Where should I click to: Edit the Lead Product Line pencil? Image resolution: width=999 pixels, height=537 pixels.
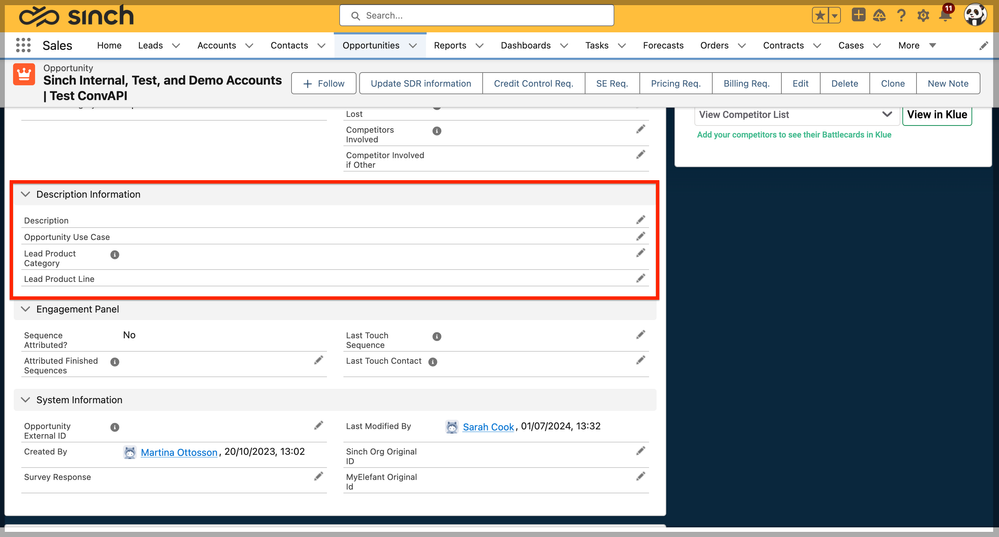pyautogui.click(x=640, y=278)
